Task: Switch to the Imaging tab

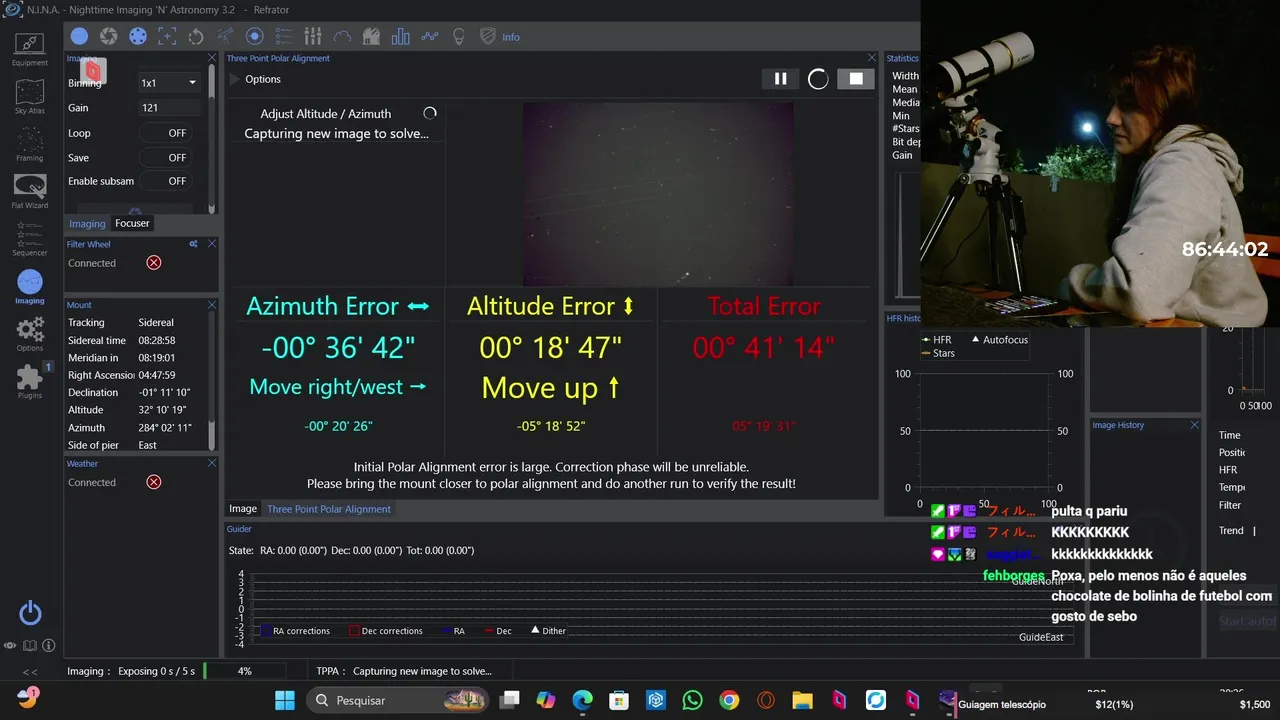Action: [87, 223]
